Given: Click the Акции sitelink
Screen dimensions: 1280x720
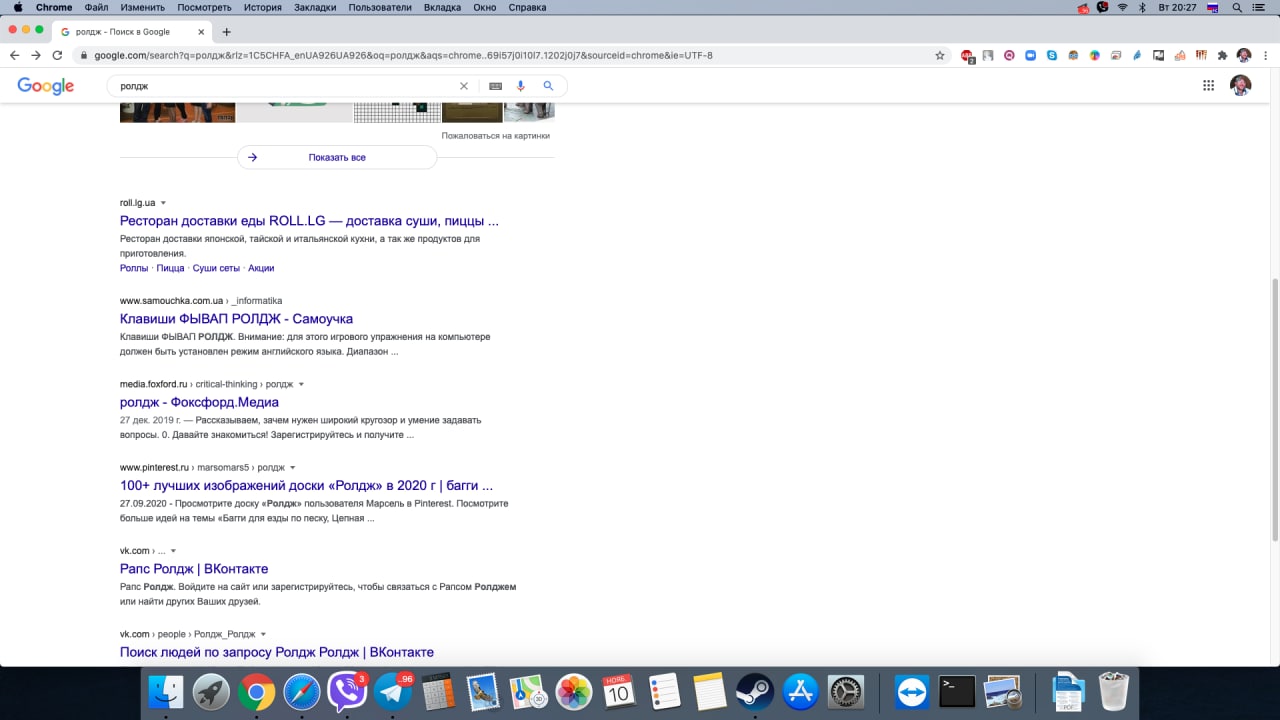Looking at the screenshot, I should coord(261,268).
